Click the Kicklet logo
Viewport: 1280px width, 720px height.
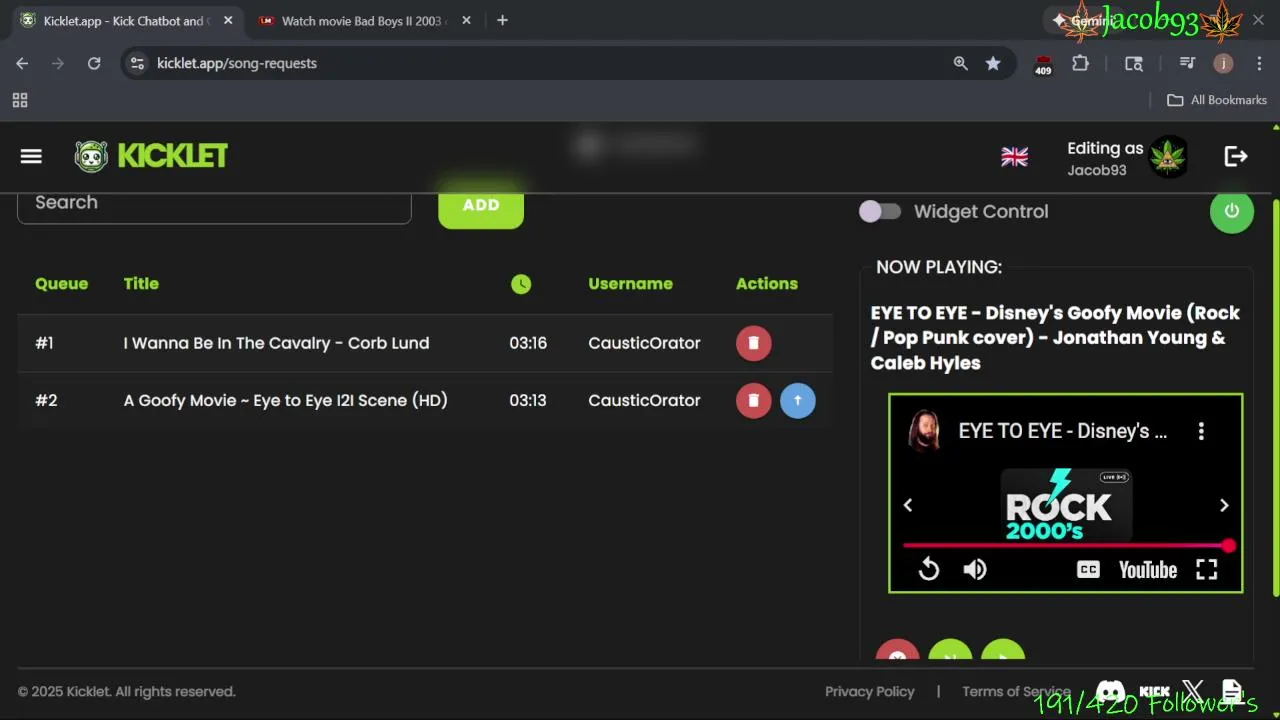(151, 156)
